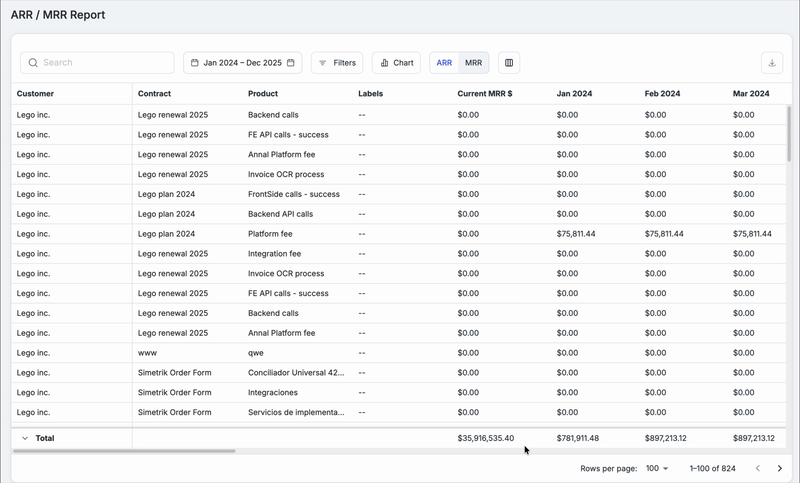
Task: Click the Integraciones product cell
Action: (273, 392)
